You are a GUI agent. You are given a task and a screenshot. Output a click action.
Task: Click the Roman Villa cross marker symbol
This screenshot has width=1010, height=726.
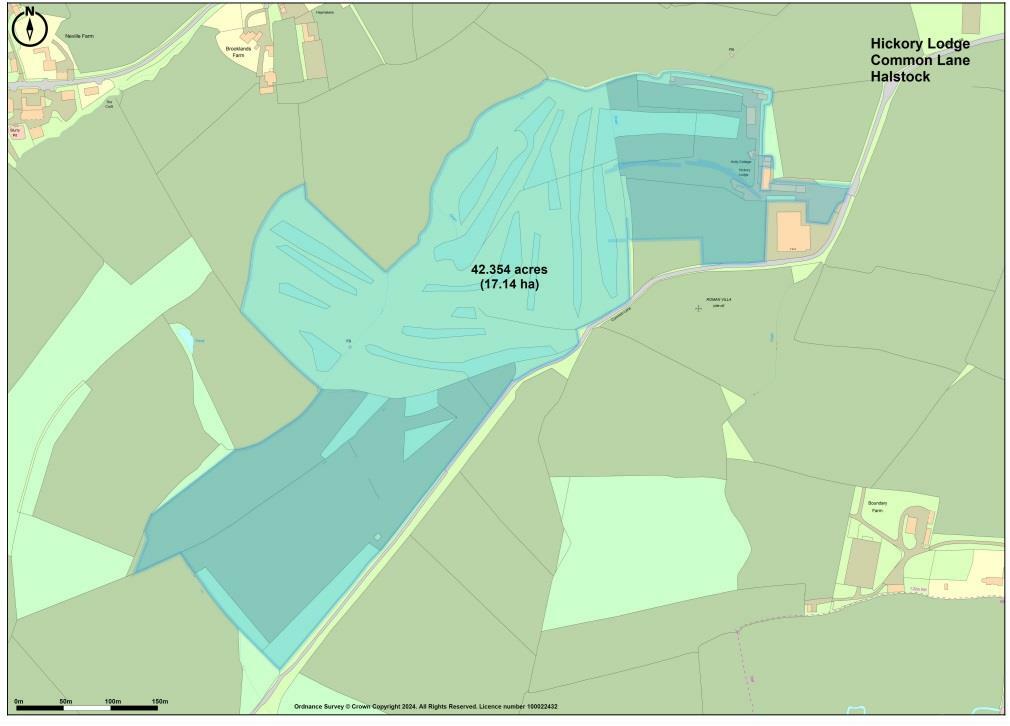[698, 308]
